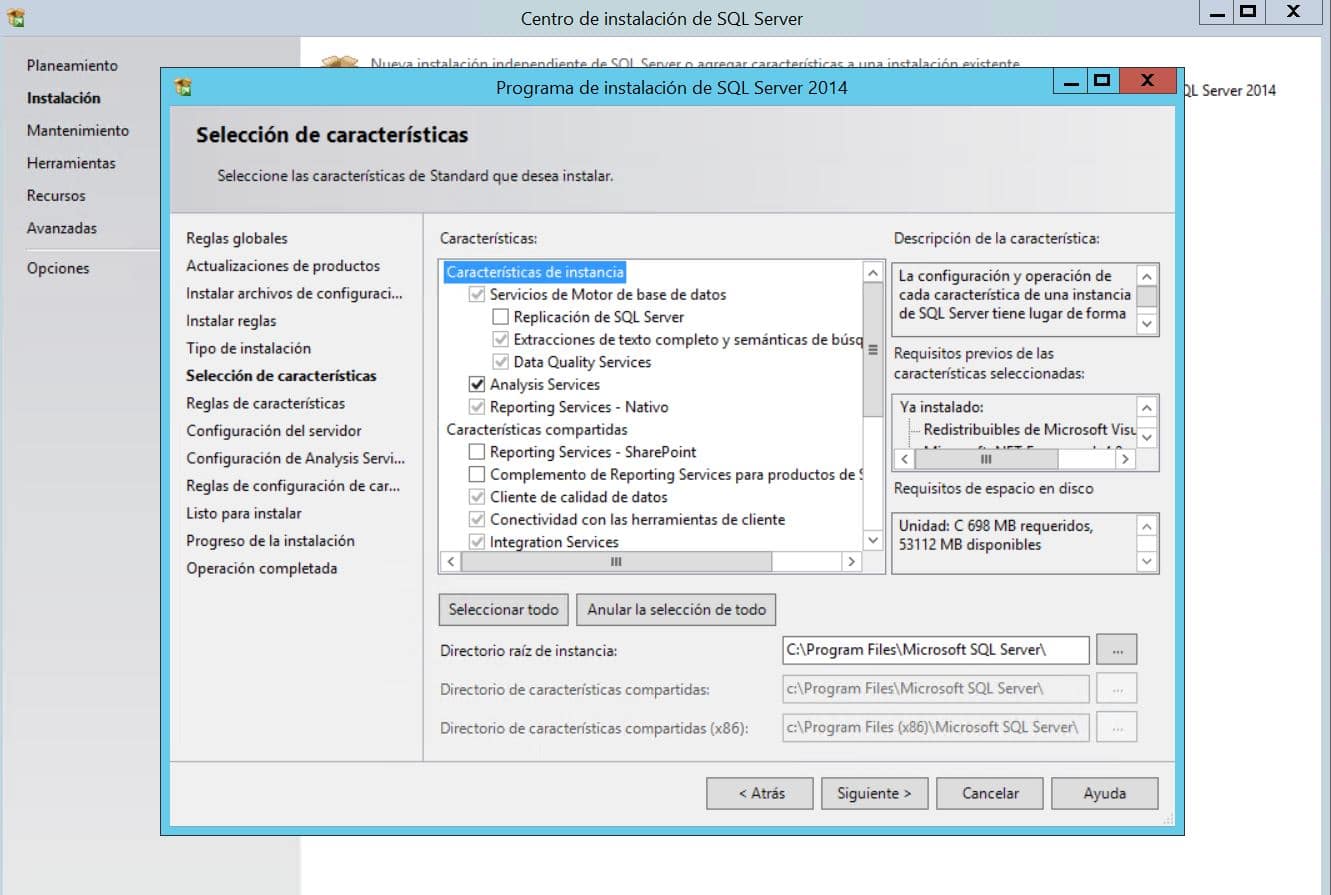This screenshot has width=1331, height=895.
Task: Open Mantenimiento in the installation center sidebar
Action: [x=78, y=131]
